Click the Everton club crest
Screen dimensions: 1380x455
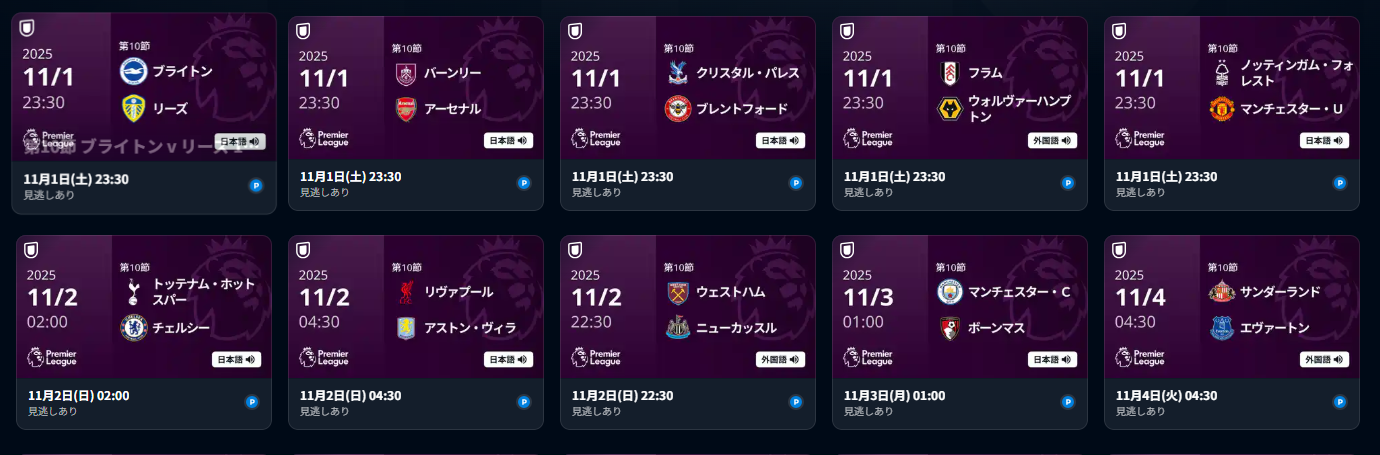pyautogui.click(x=1222, y=328)
